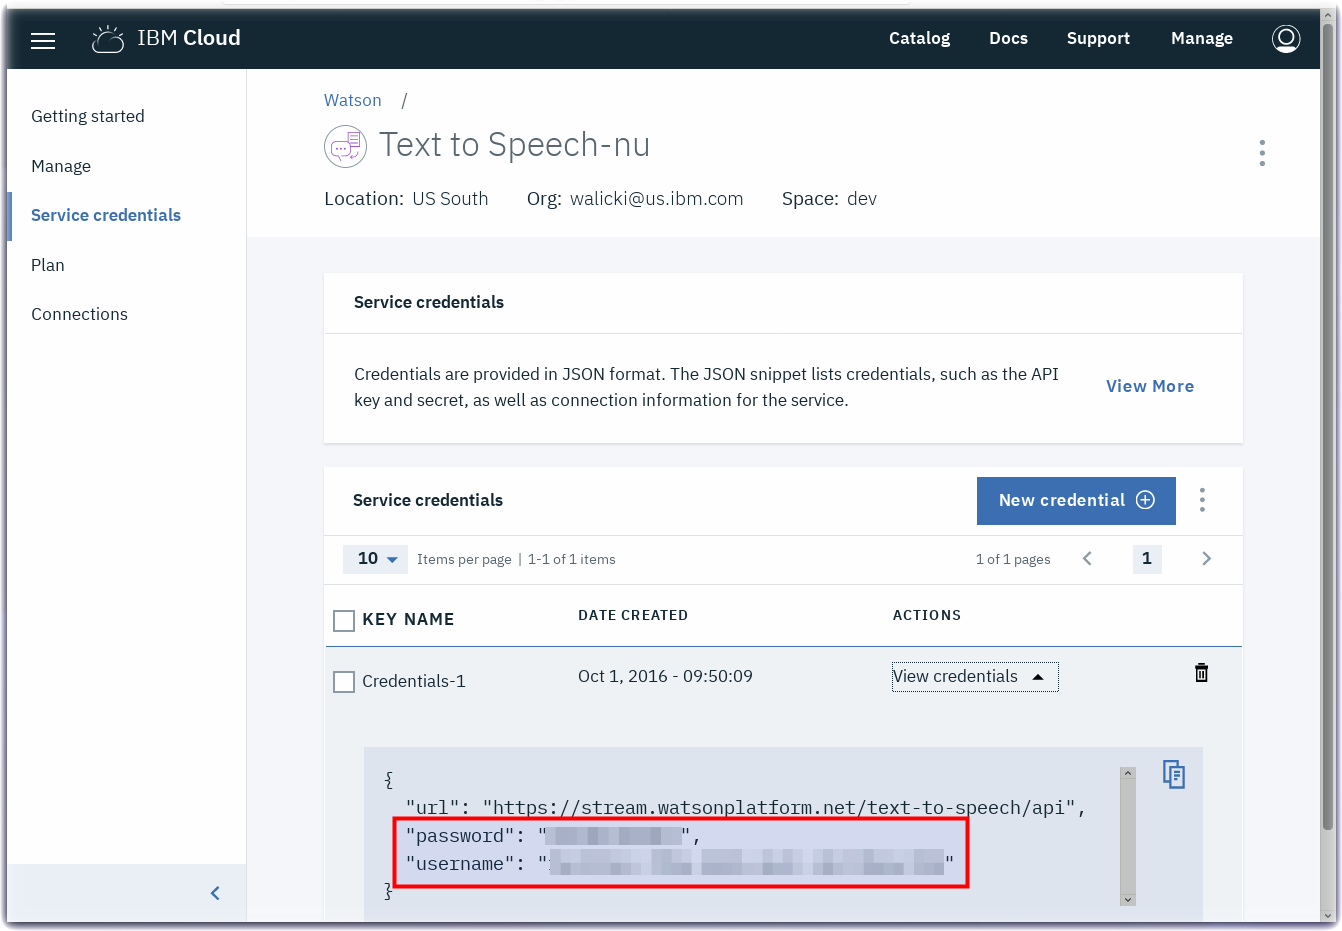Select all keys with header checkbox

[x=344, y=621]
